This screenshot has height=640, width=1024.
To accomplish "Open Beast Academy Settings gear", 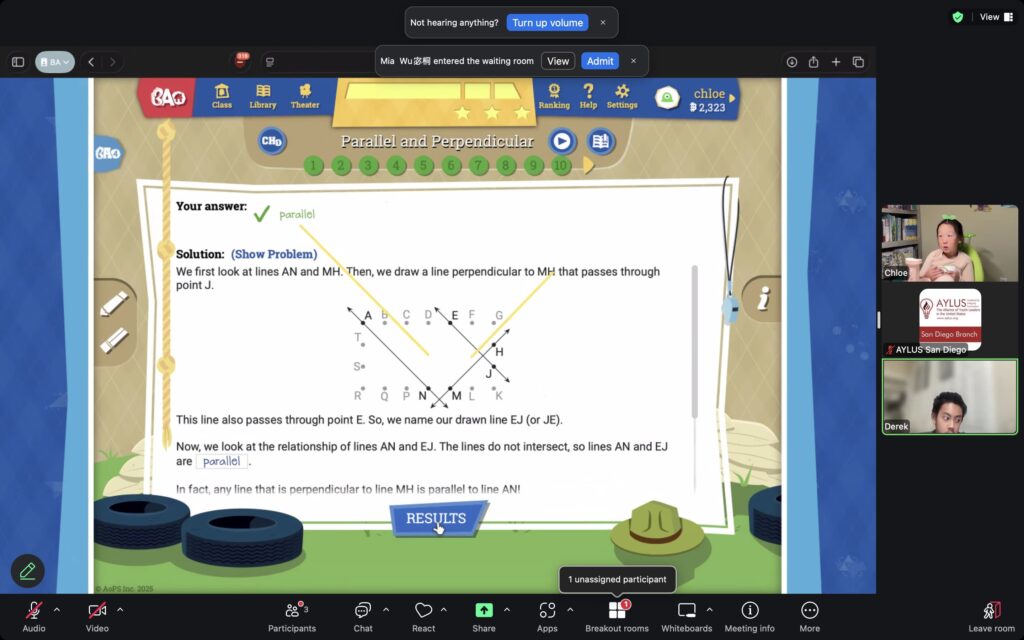I will pos(622,96).
